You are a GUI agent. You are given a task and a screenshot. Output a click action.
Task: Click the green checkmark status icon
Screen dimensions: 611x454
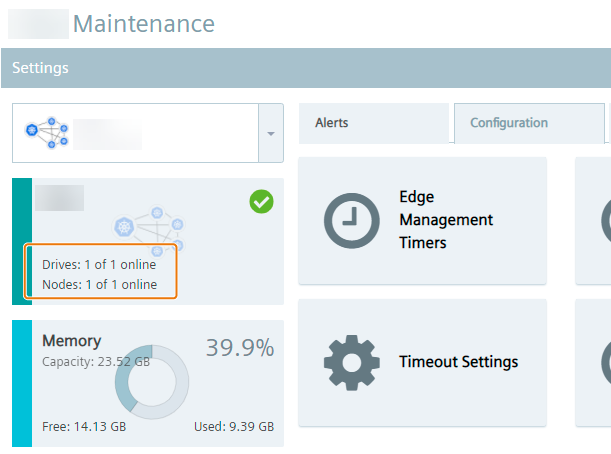pyautogui.click(x=262, y=202)
